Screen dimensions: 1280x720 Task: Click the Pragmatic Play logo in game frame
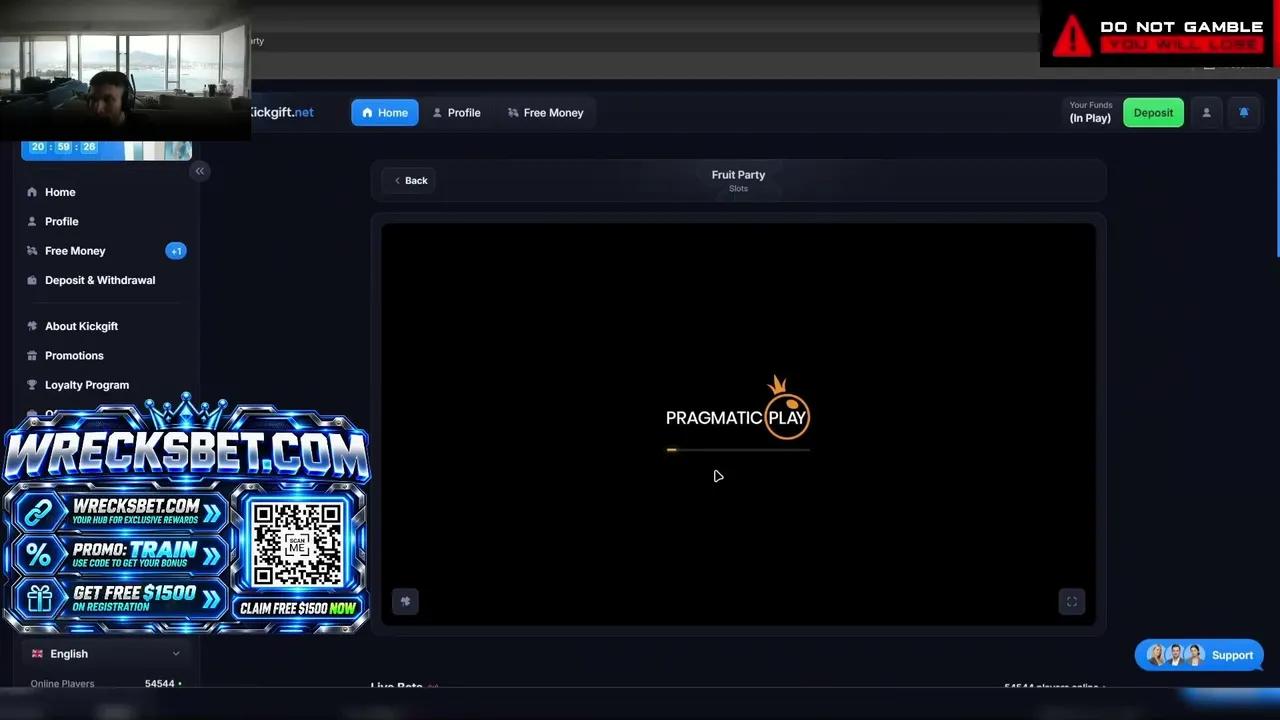[x=738, y=408]
